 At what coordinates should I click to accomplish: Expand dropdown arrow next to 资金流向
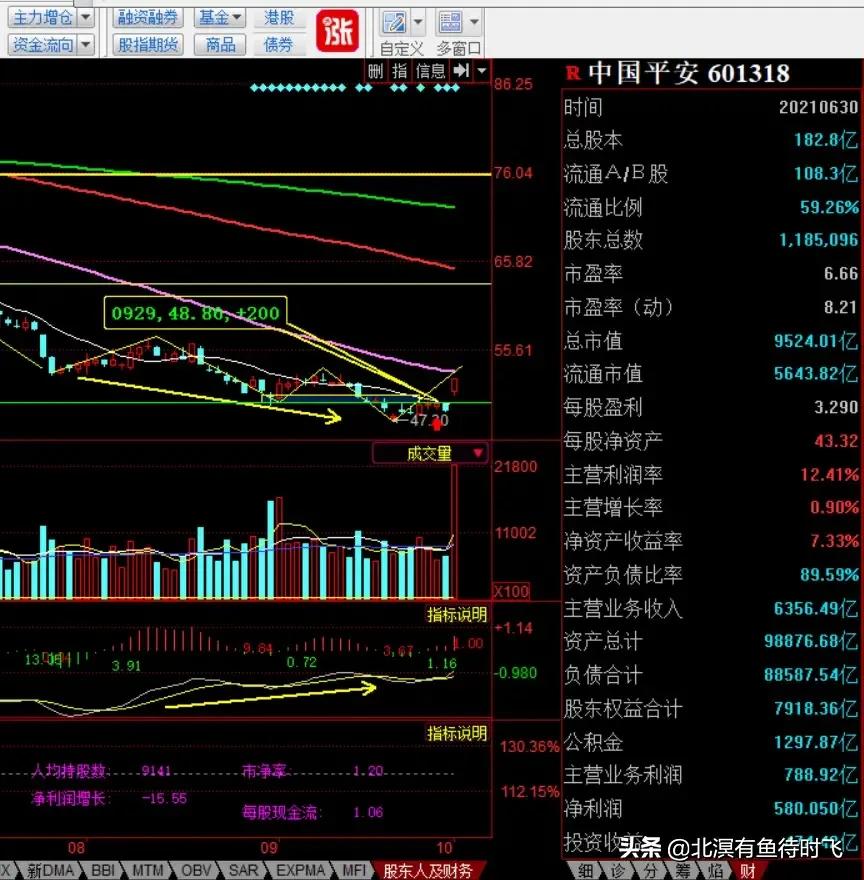tap(85, 44)
